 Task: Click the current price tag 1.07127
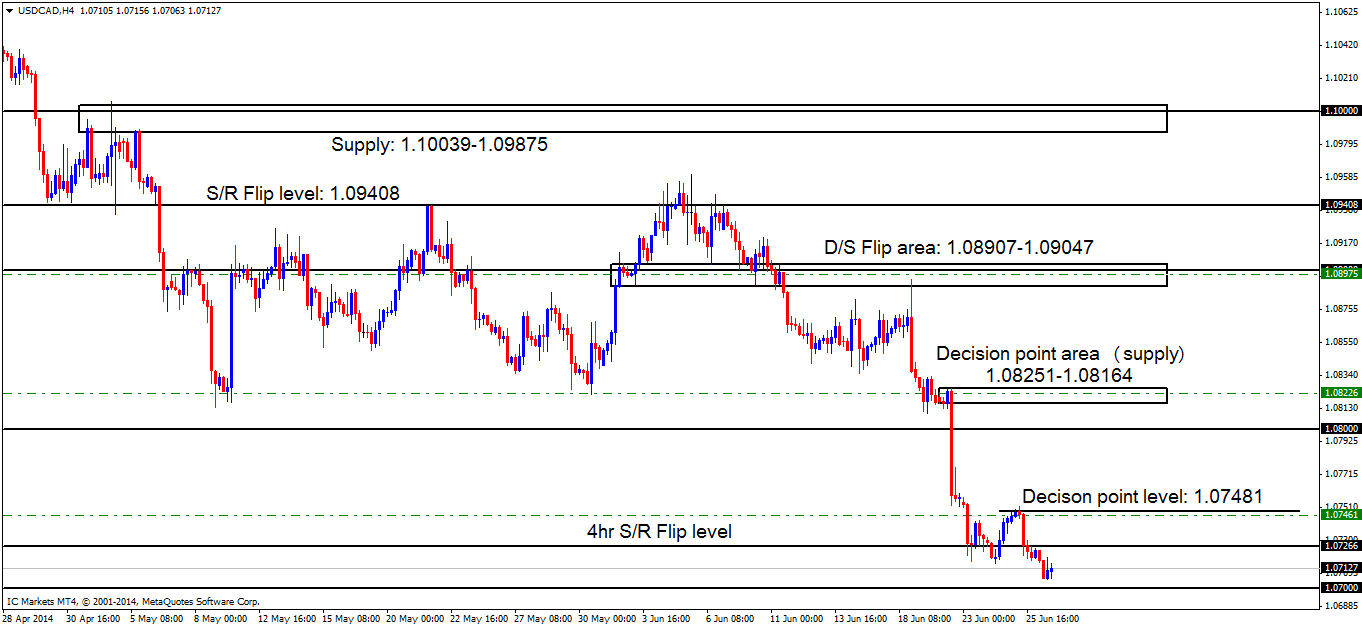(1340, 567)
